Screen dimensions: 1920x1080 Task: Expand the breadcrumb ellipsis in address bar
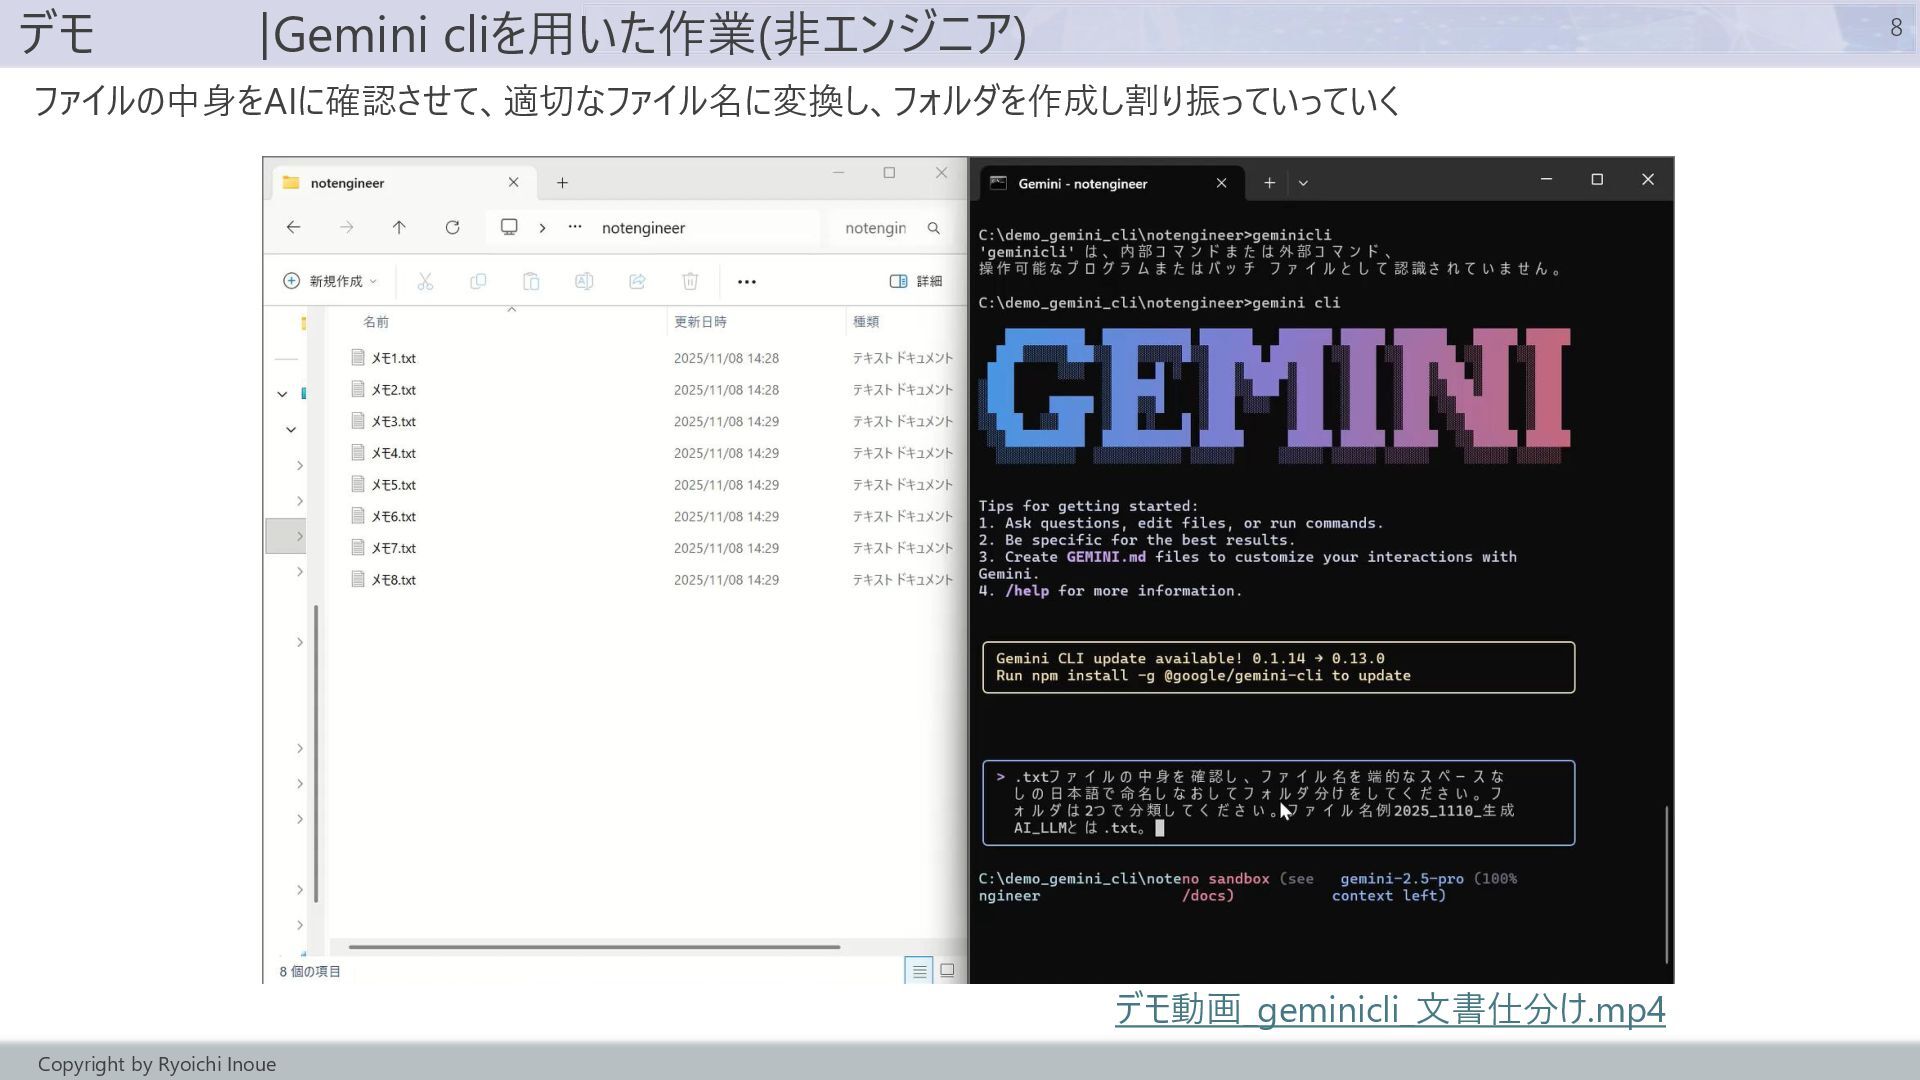click(x=575, y=227)
